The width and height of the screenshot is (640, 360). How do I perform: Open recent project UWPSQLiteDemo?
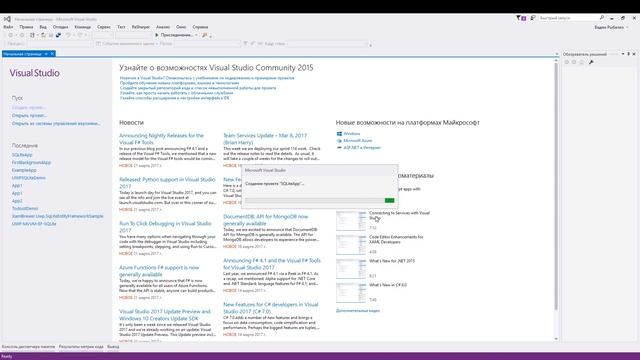[x=29, y=178]
